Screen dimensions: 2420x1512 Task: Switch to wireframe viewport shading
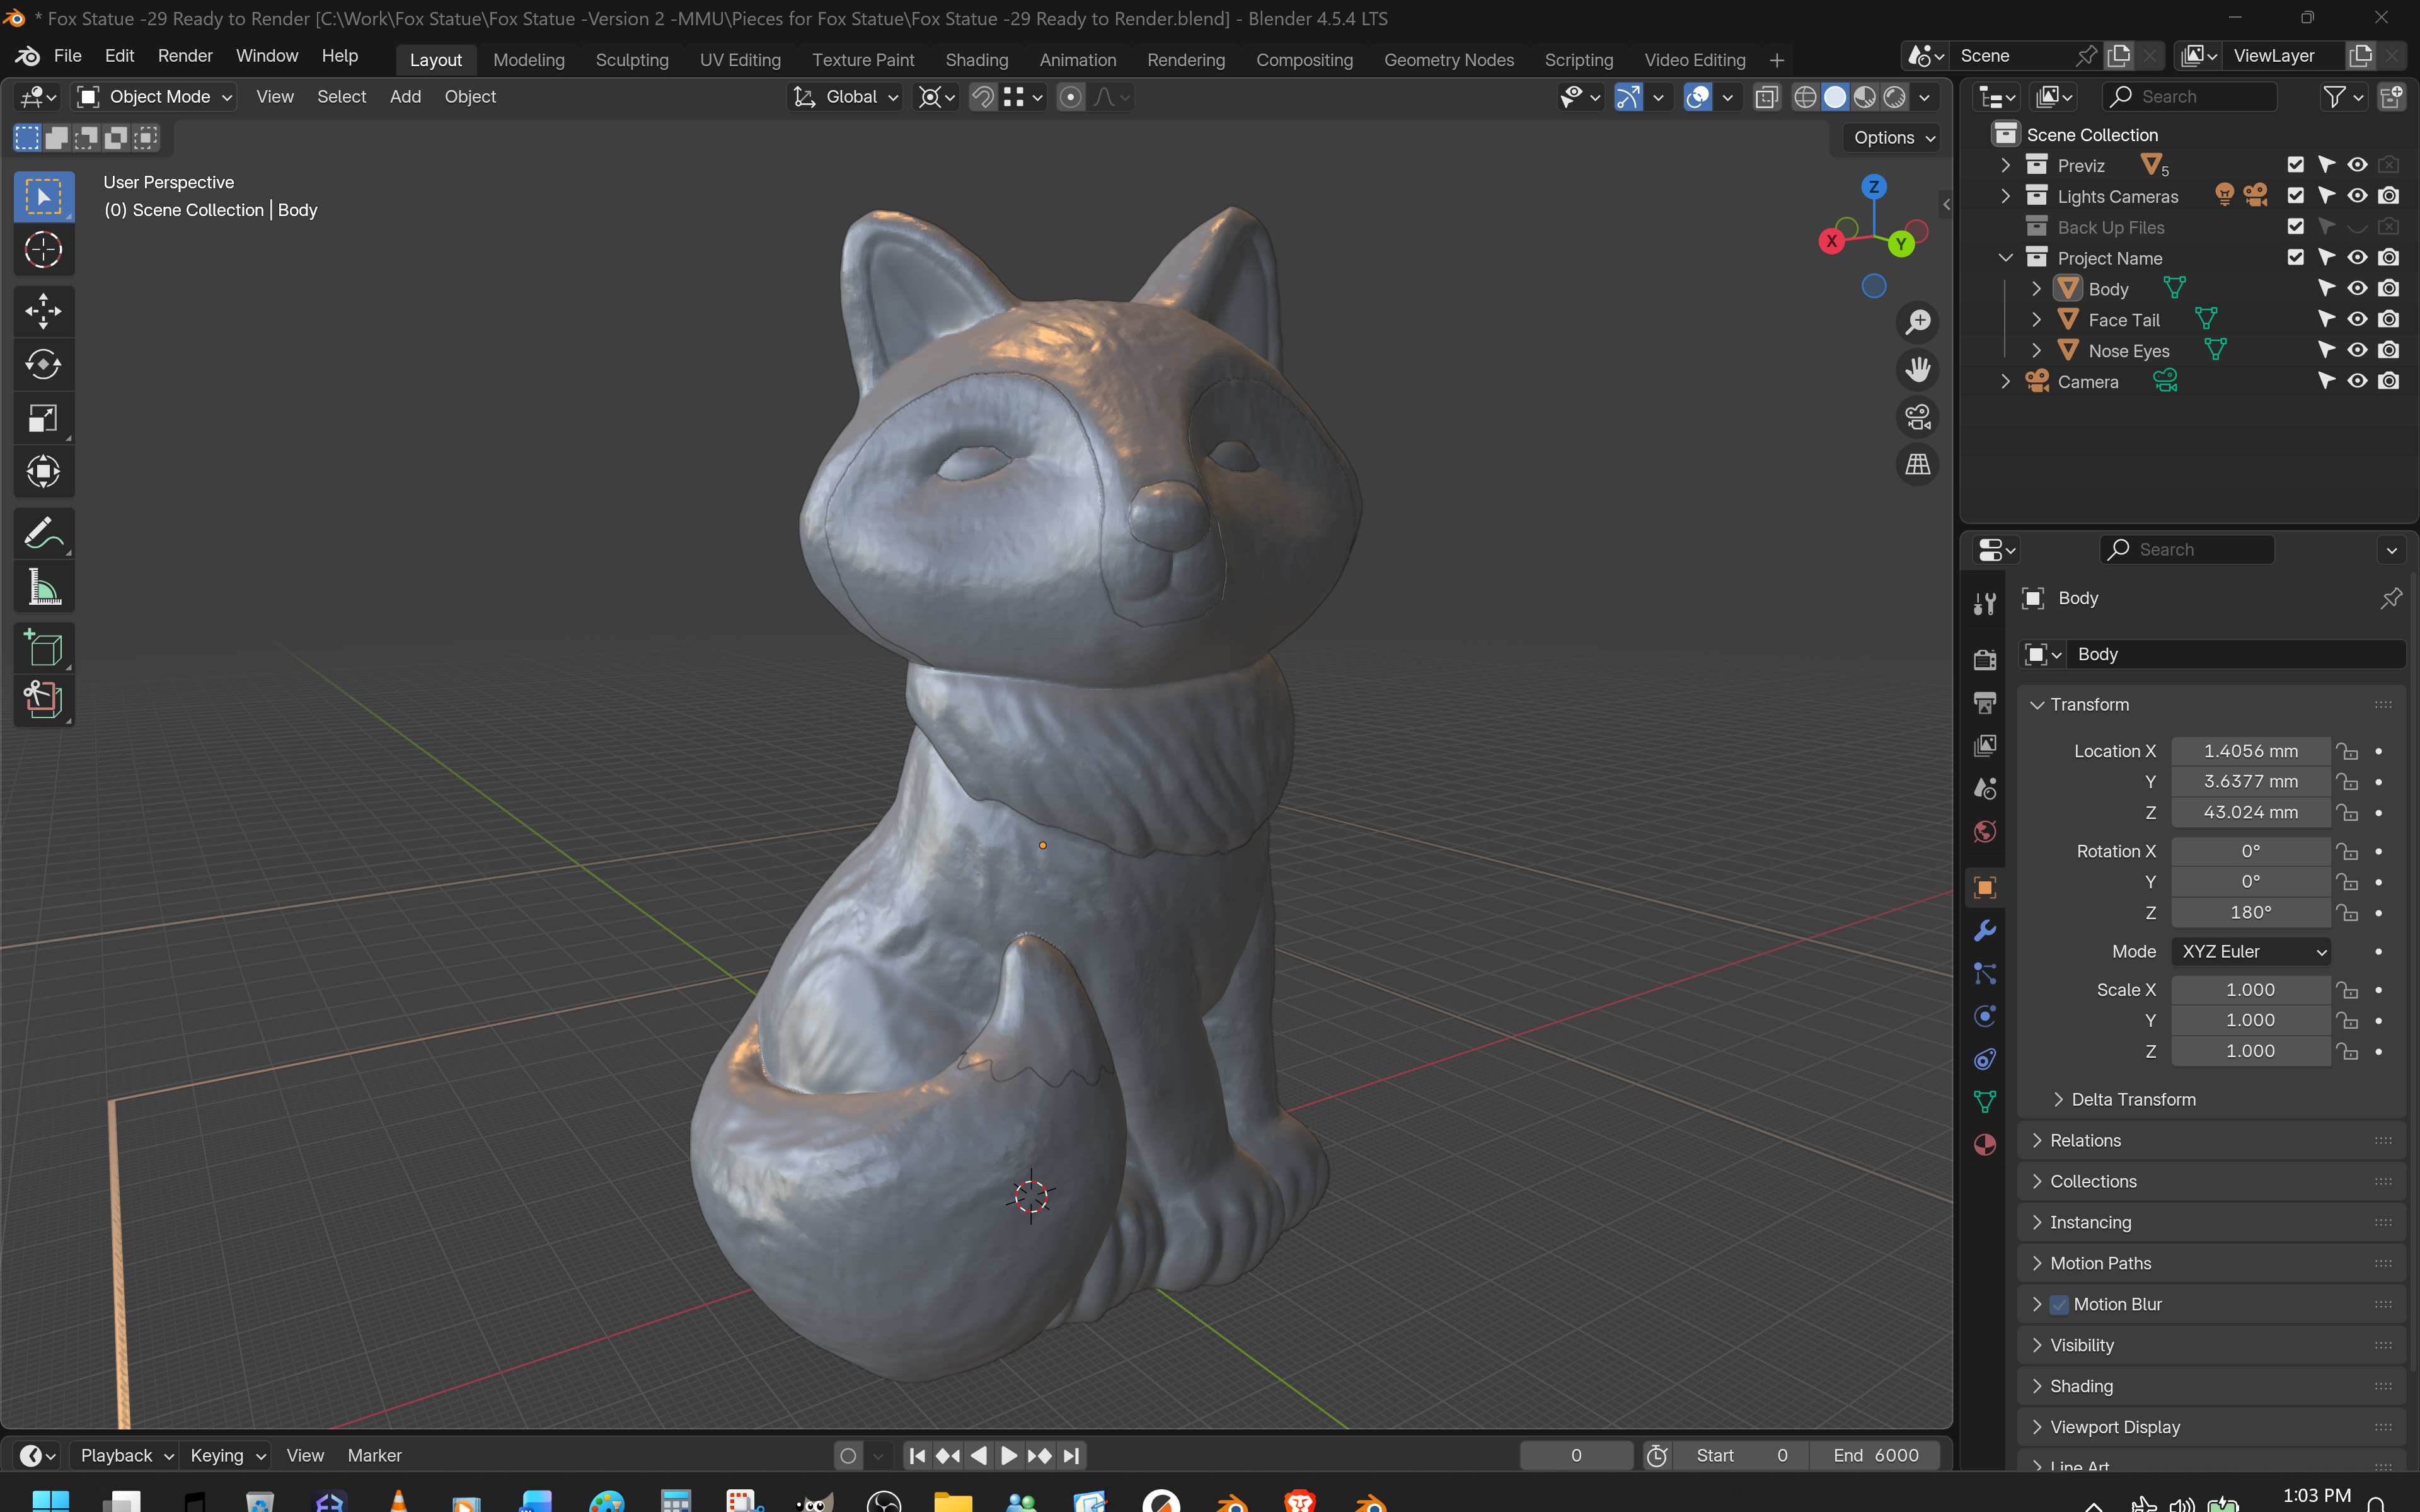[x=1805, y=97]
